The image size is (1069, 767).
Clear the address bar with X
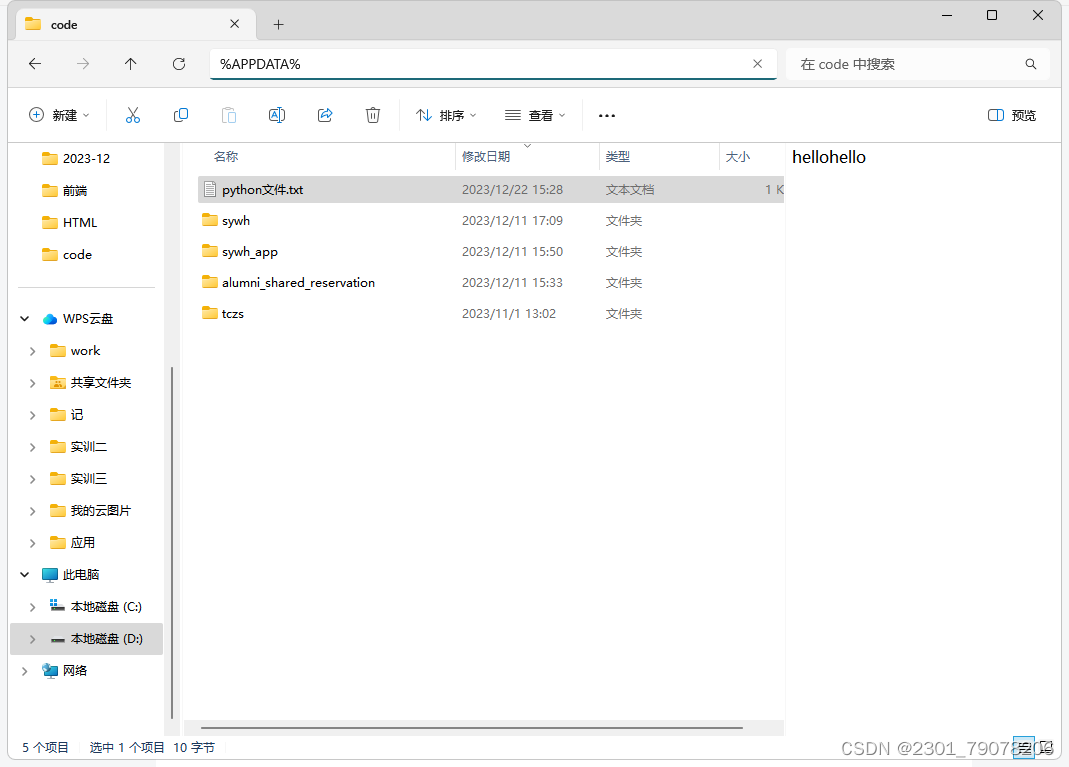[x=757, y=64]
